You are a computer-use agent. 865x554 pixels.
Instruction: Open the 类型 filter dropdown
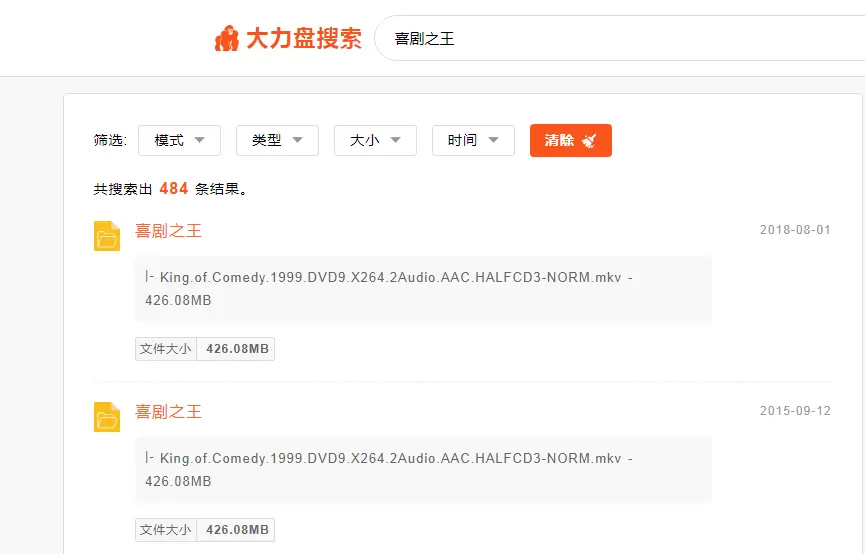[x=277, y=141]
